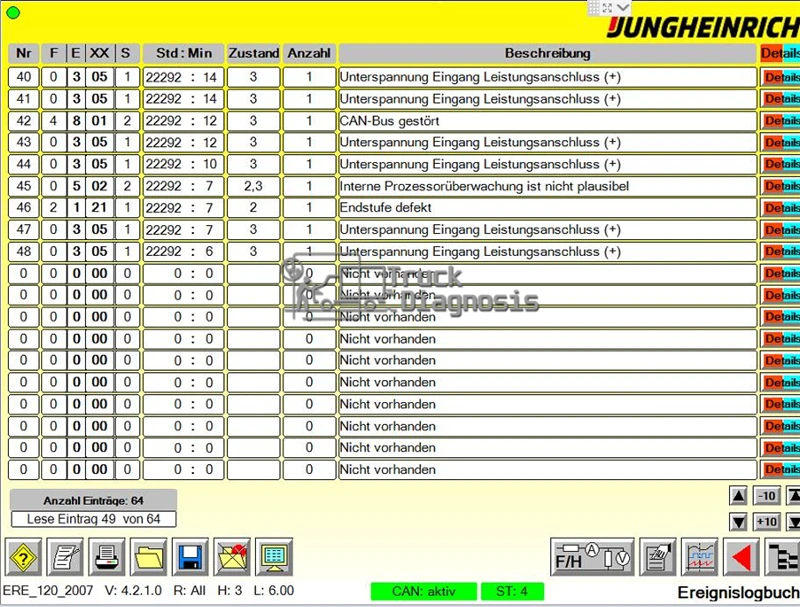Viewport: 800px width, 607px height.
Task: Open the monitor table view icon
Action: pyautogui.click(x=274, y=557)
